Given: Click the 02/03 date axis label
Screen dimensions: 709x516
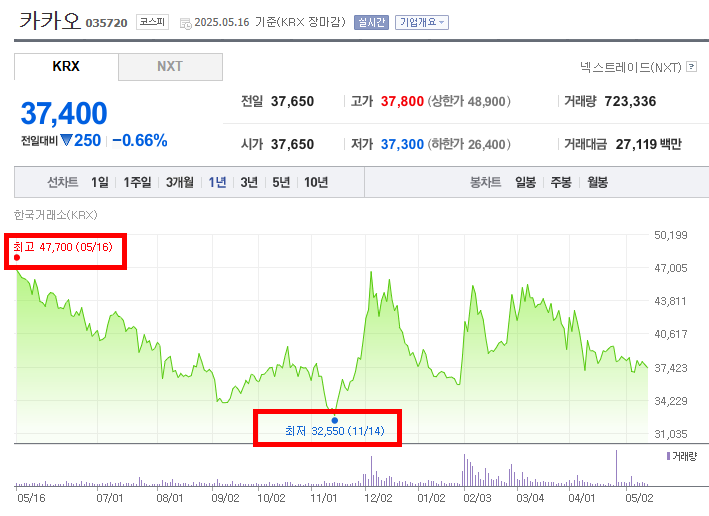Looking at the screenshot, I should pos(477,498).
